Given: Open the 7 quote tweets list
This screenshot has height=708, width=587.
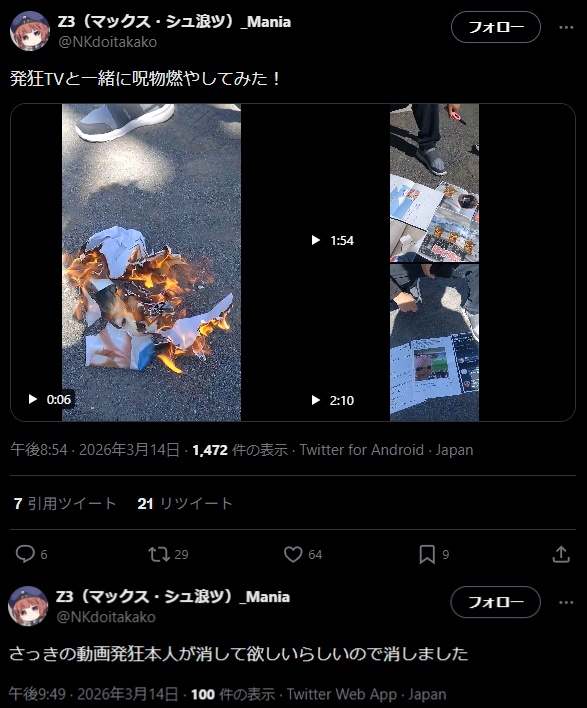Looking at the screenshot, I should click(x=65, y=503).
